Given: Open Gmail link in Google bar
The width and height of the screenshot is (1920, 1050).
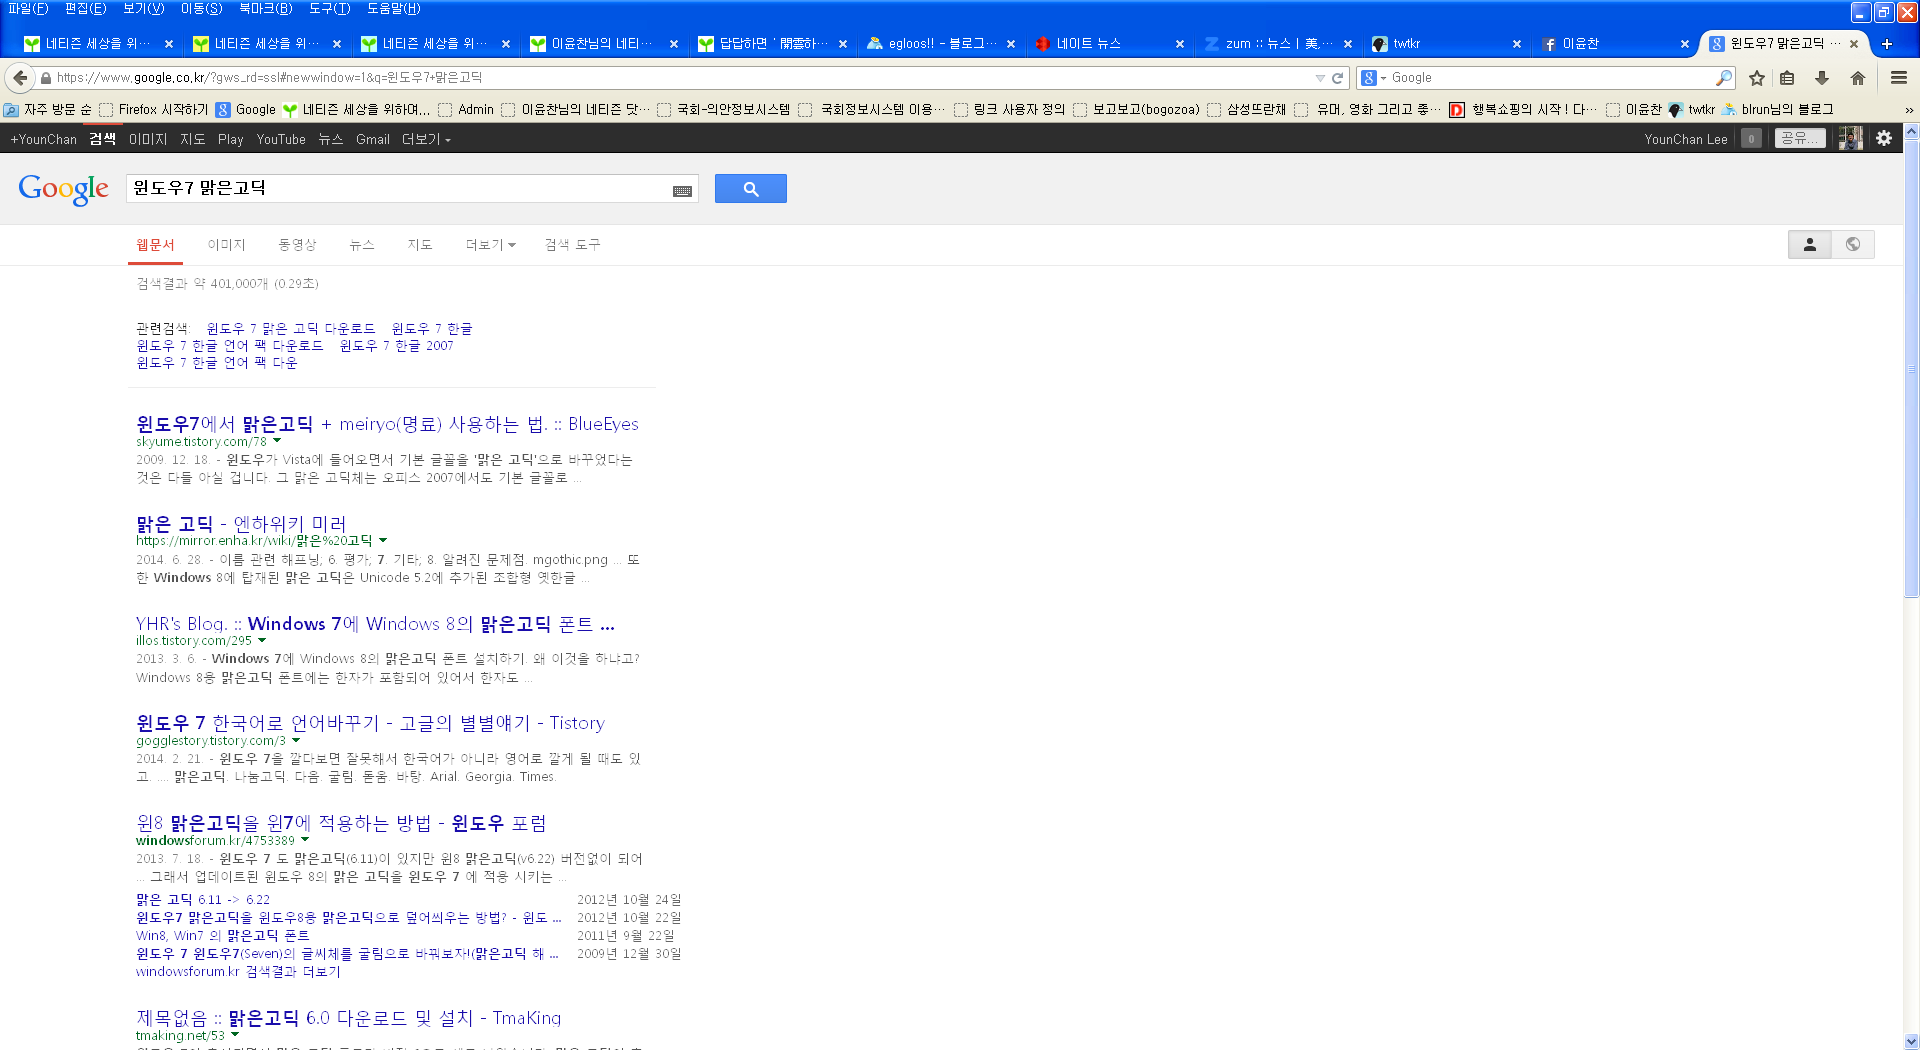Looking at the screenshot, I should point(372,140).
